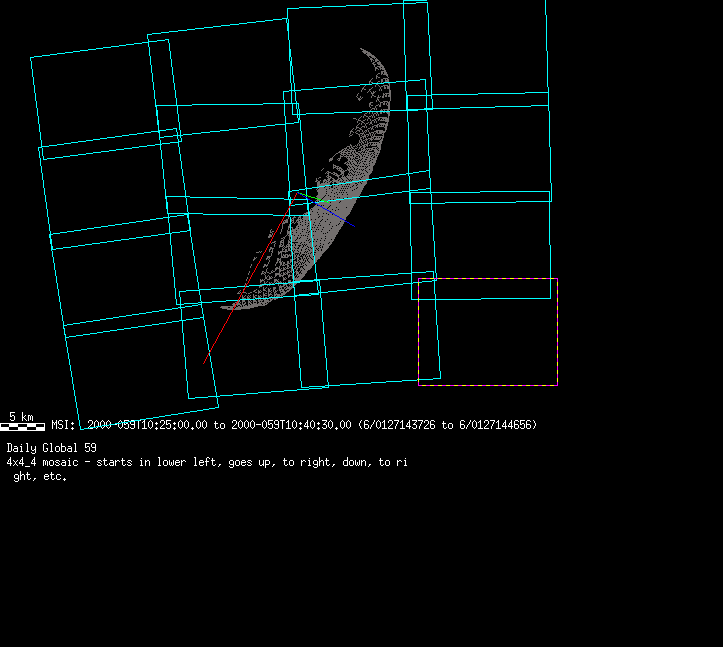Click the wrapped "ght, etc." text line
723x647 pixels.
click(39, 477)
